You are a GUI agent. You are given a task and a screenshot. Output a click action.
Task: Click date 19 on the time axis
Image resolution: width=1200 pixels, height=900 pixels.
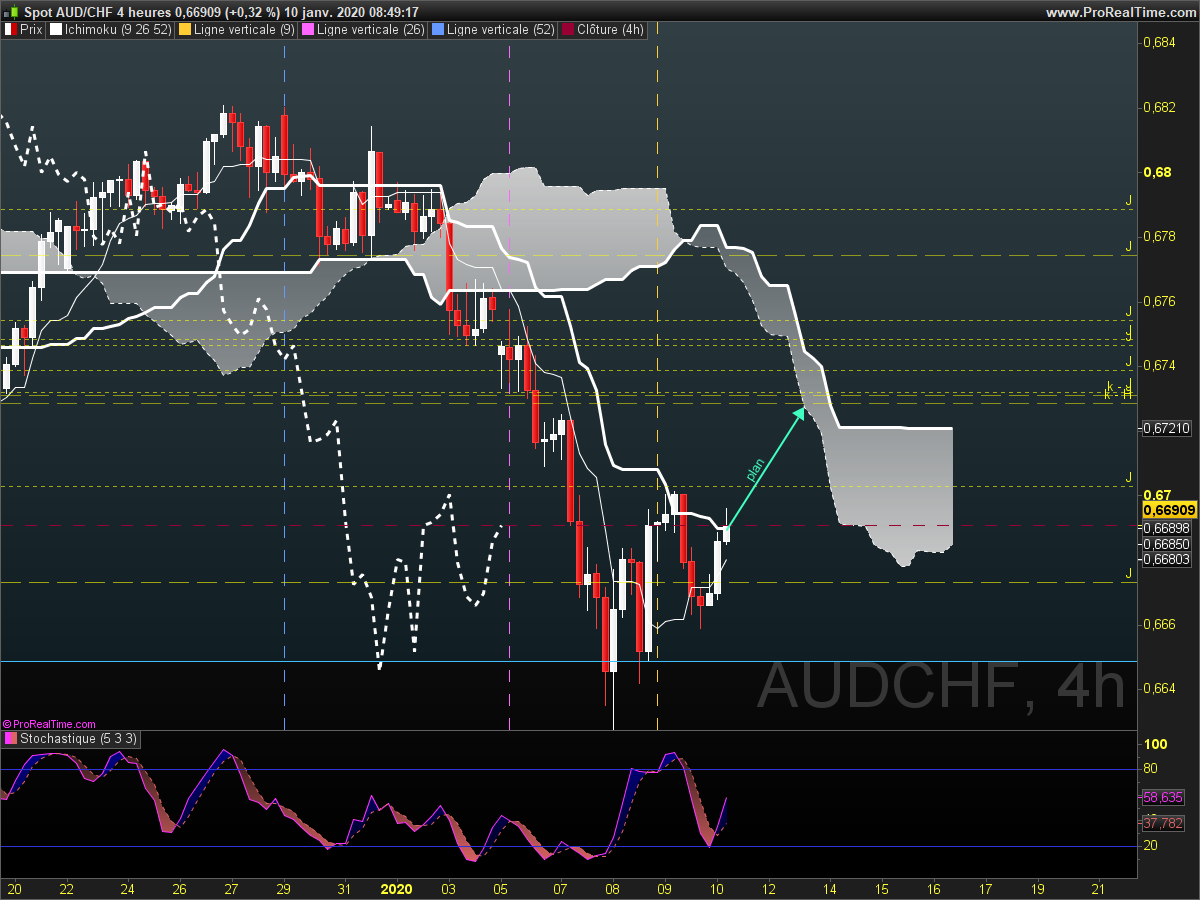(1038, 889)
